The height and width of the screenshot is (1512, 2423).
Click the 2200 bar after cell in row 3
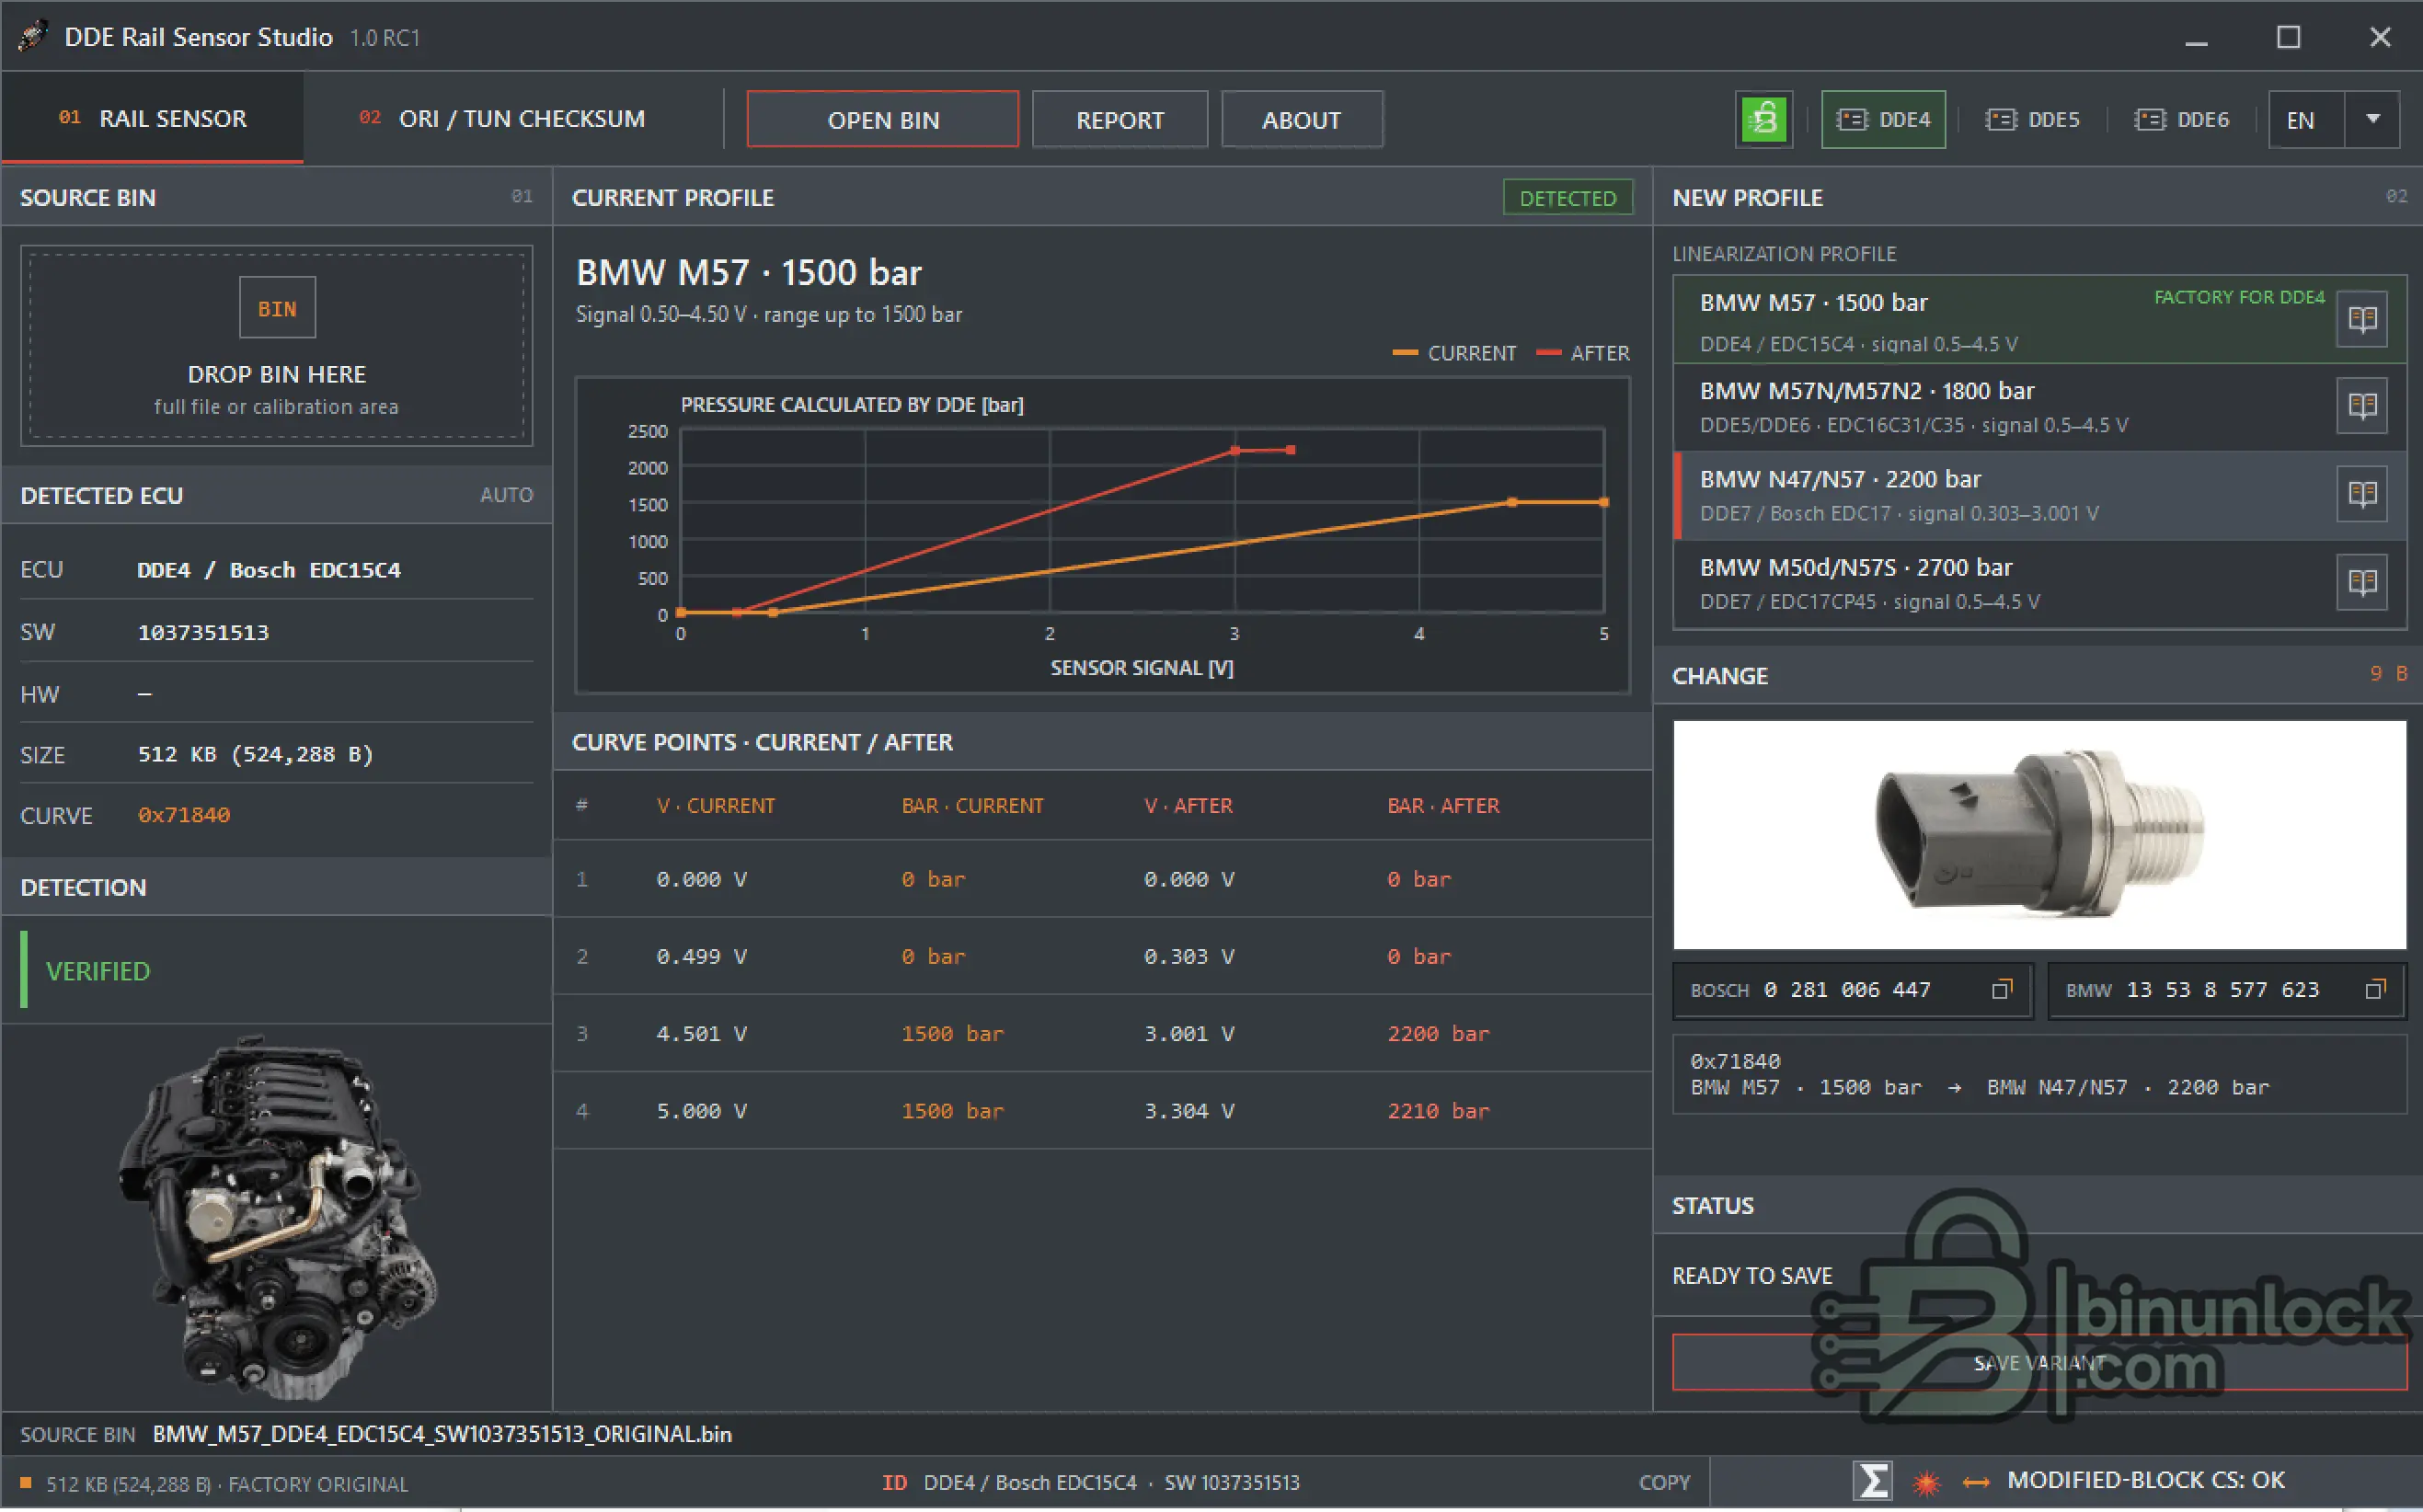[1438, 1033]
